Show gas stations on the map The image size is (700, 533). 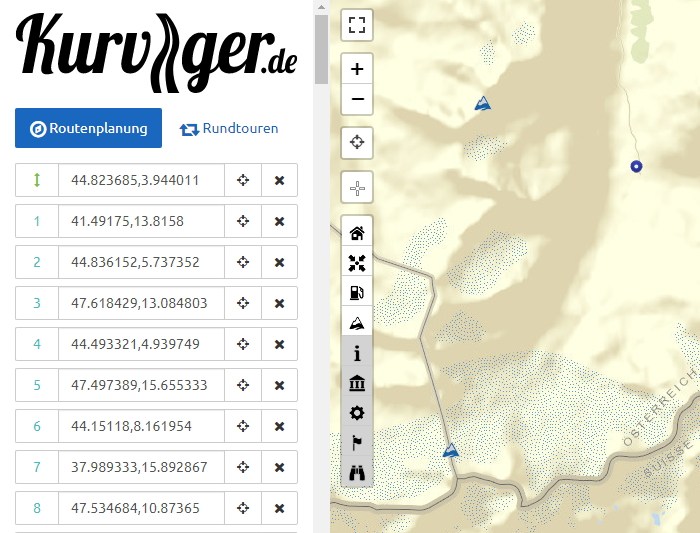tap(357, 293)
